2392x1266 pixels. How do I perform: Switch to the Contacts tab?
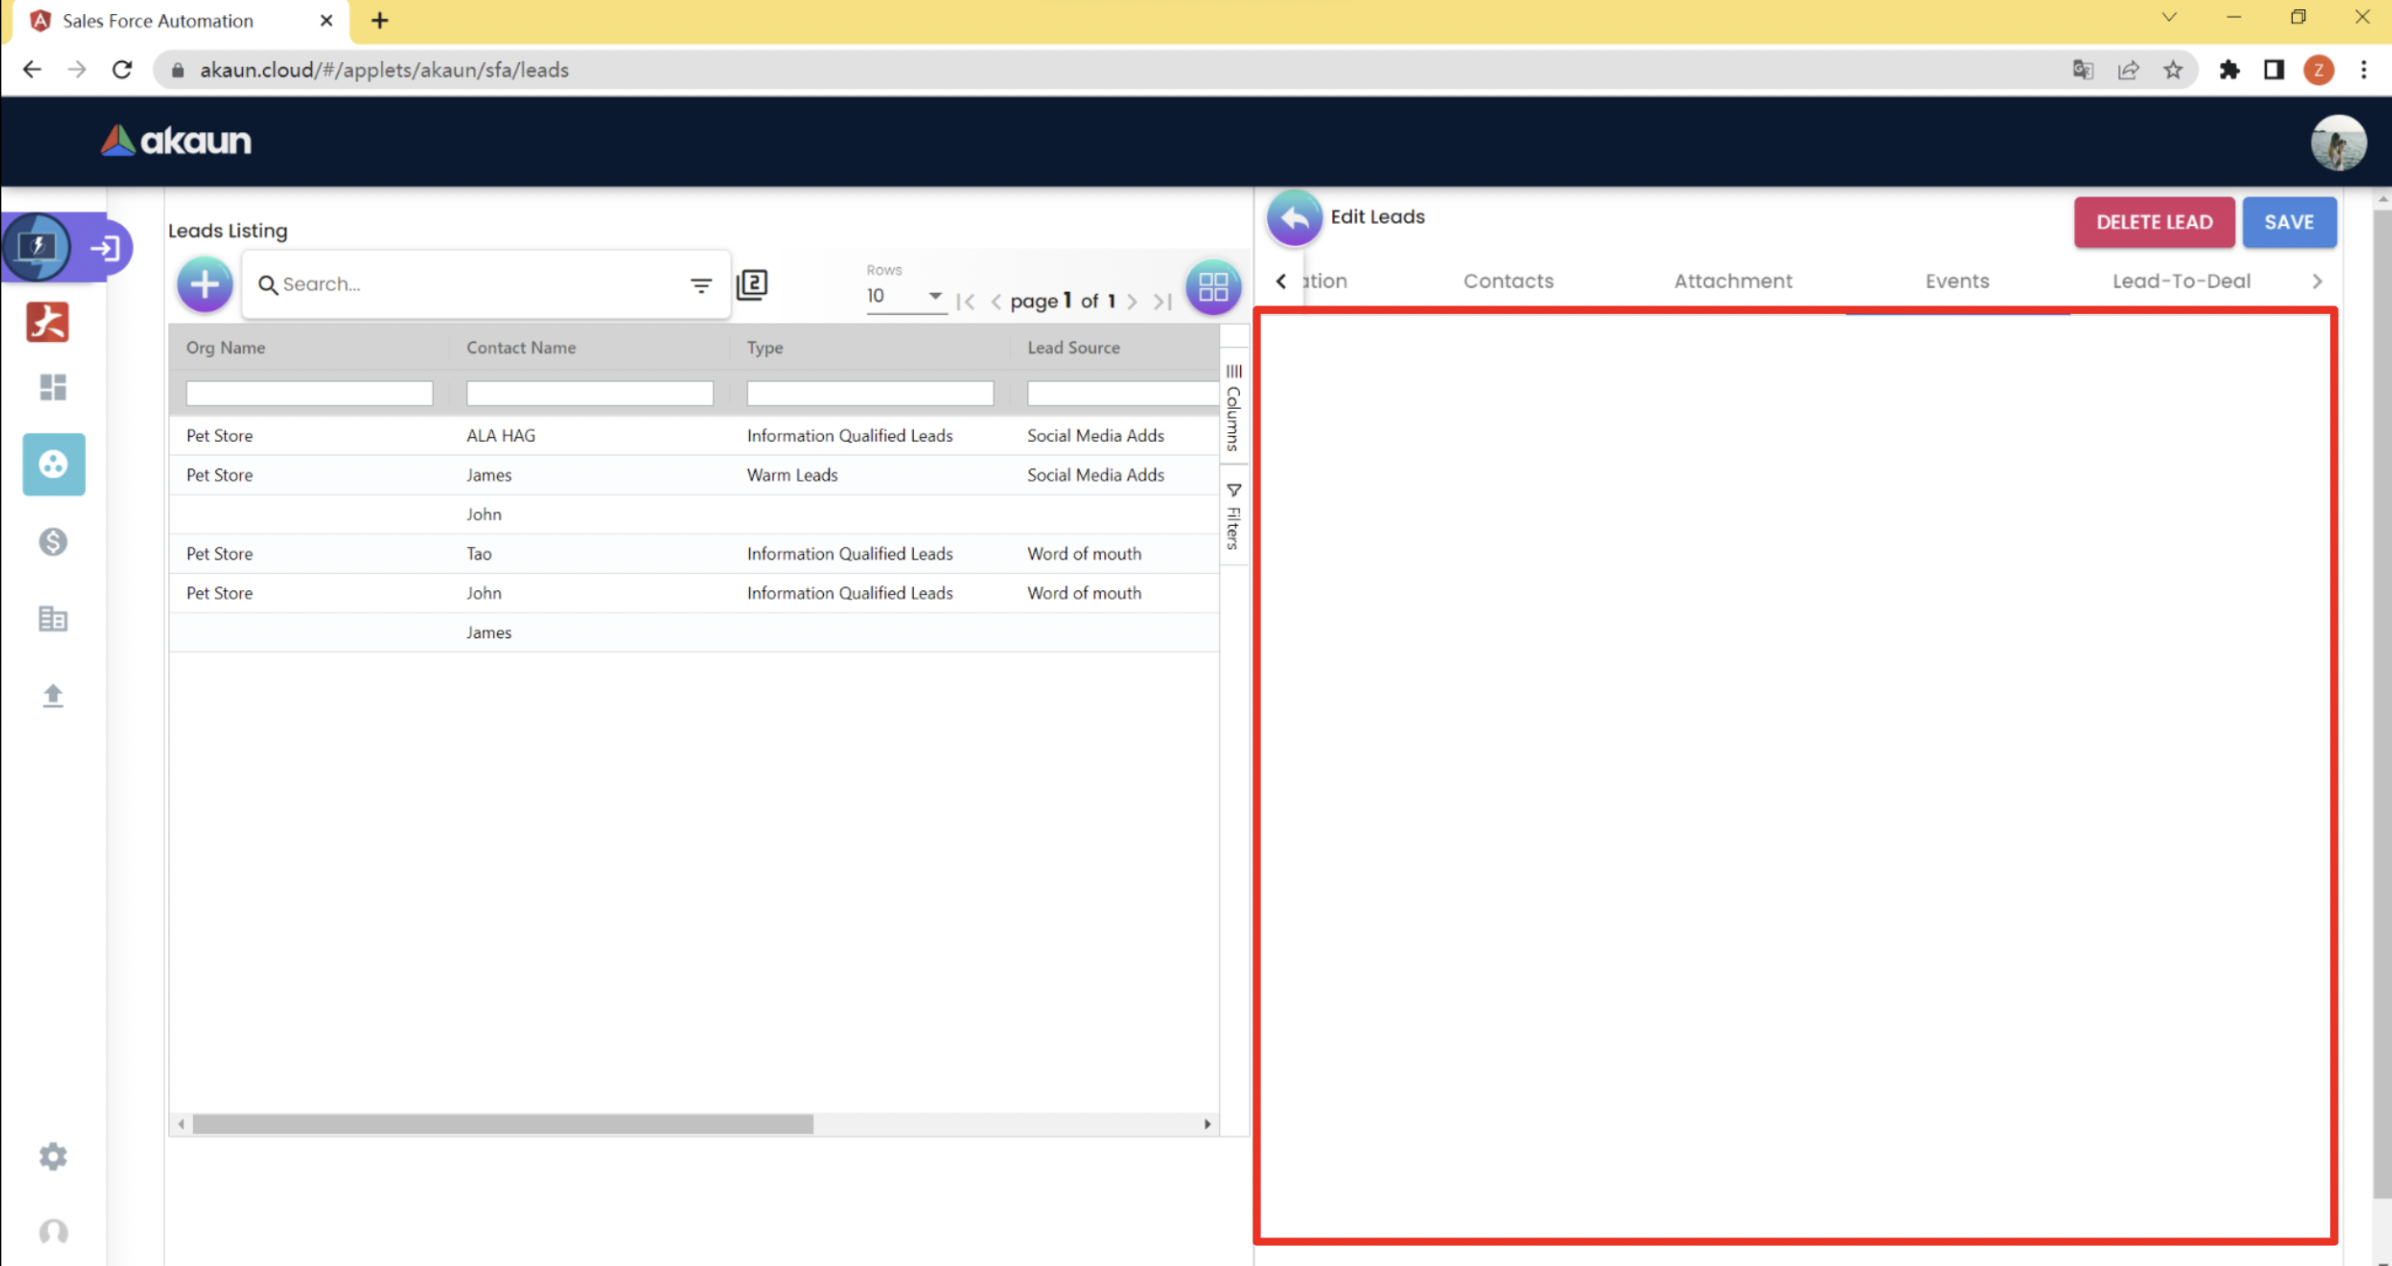(1508, 281)
